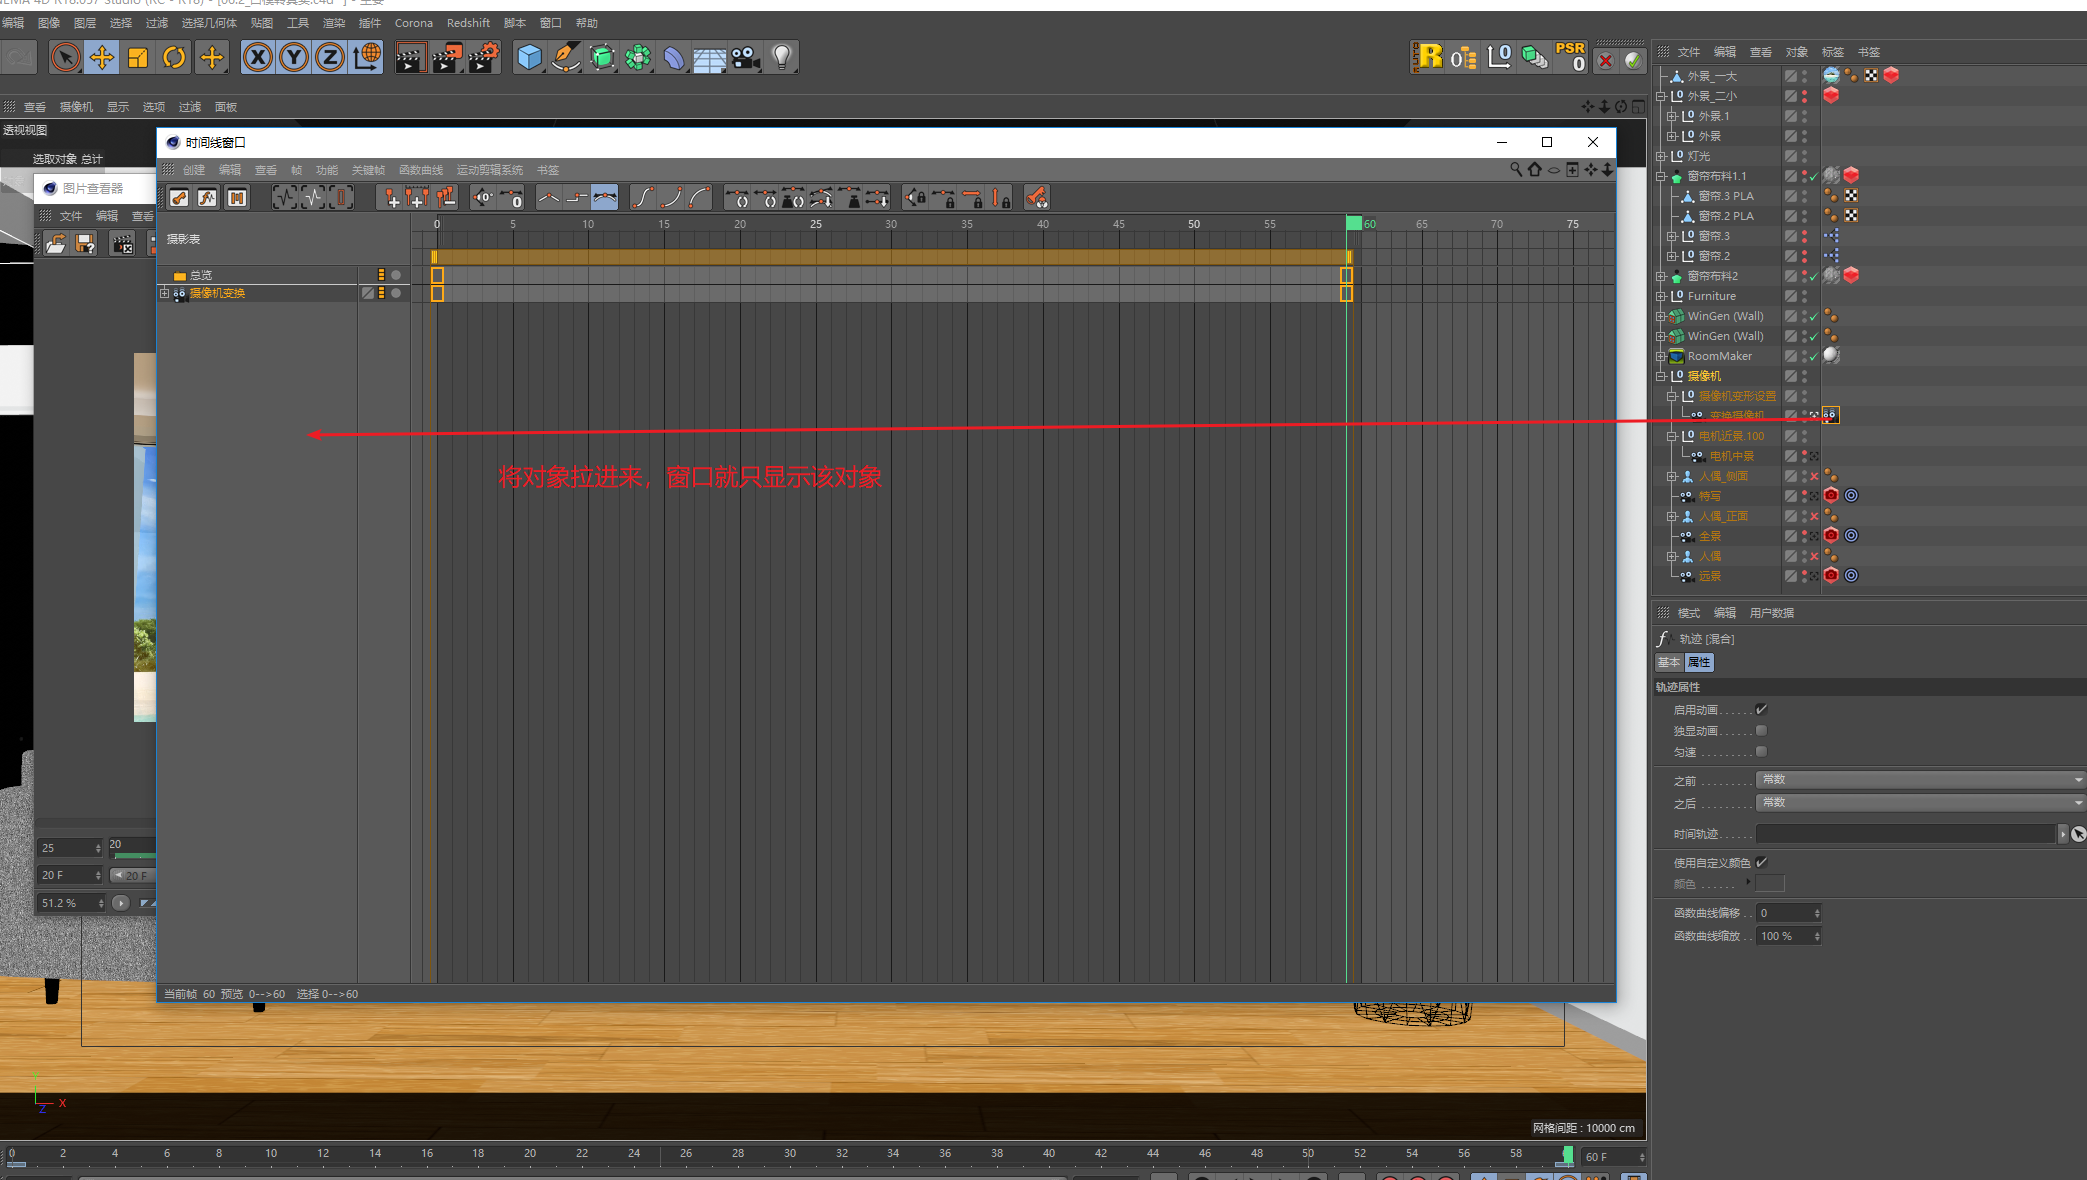Image resolution: width=2087 pixels, height=1180 pixels.
Task: Click the spline Pen tool icon
Action: 566,58
